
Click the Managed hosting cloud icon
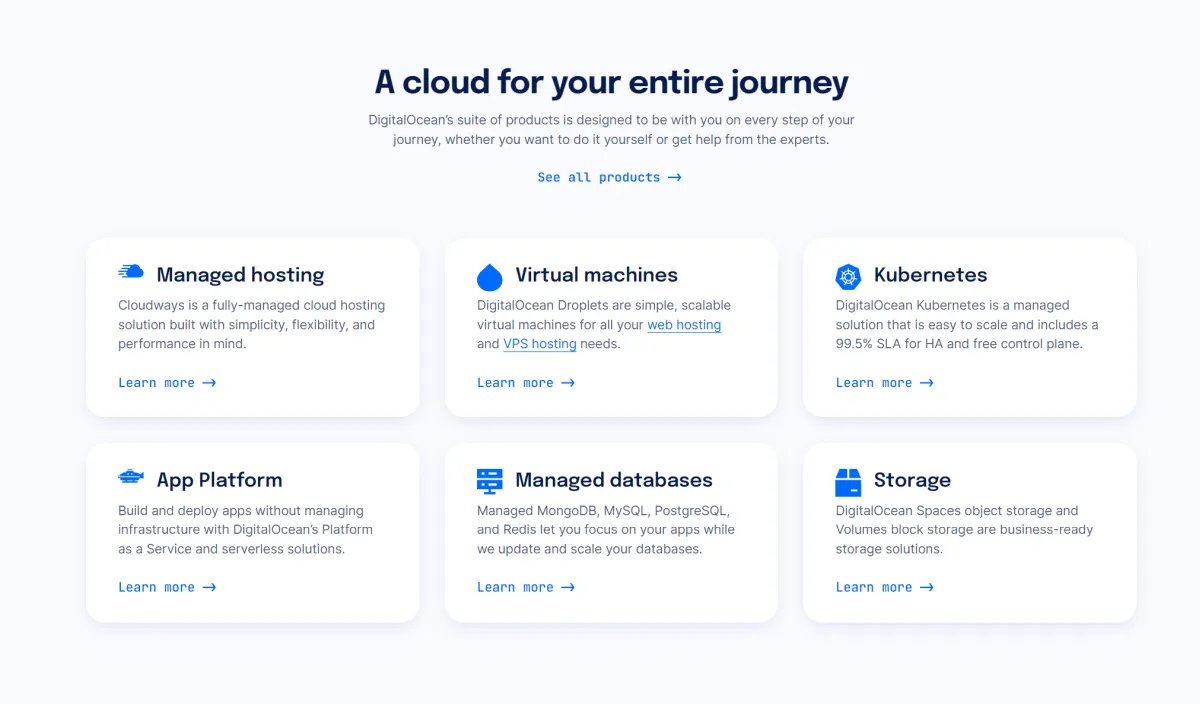click(x=131, y=272)
